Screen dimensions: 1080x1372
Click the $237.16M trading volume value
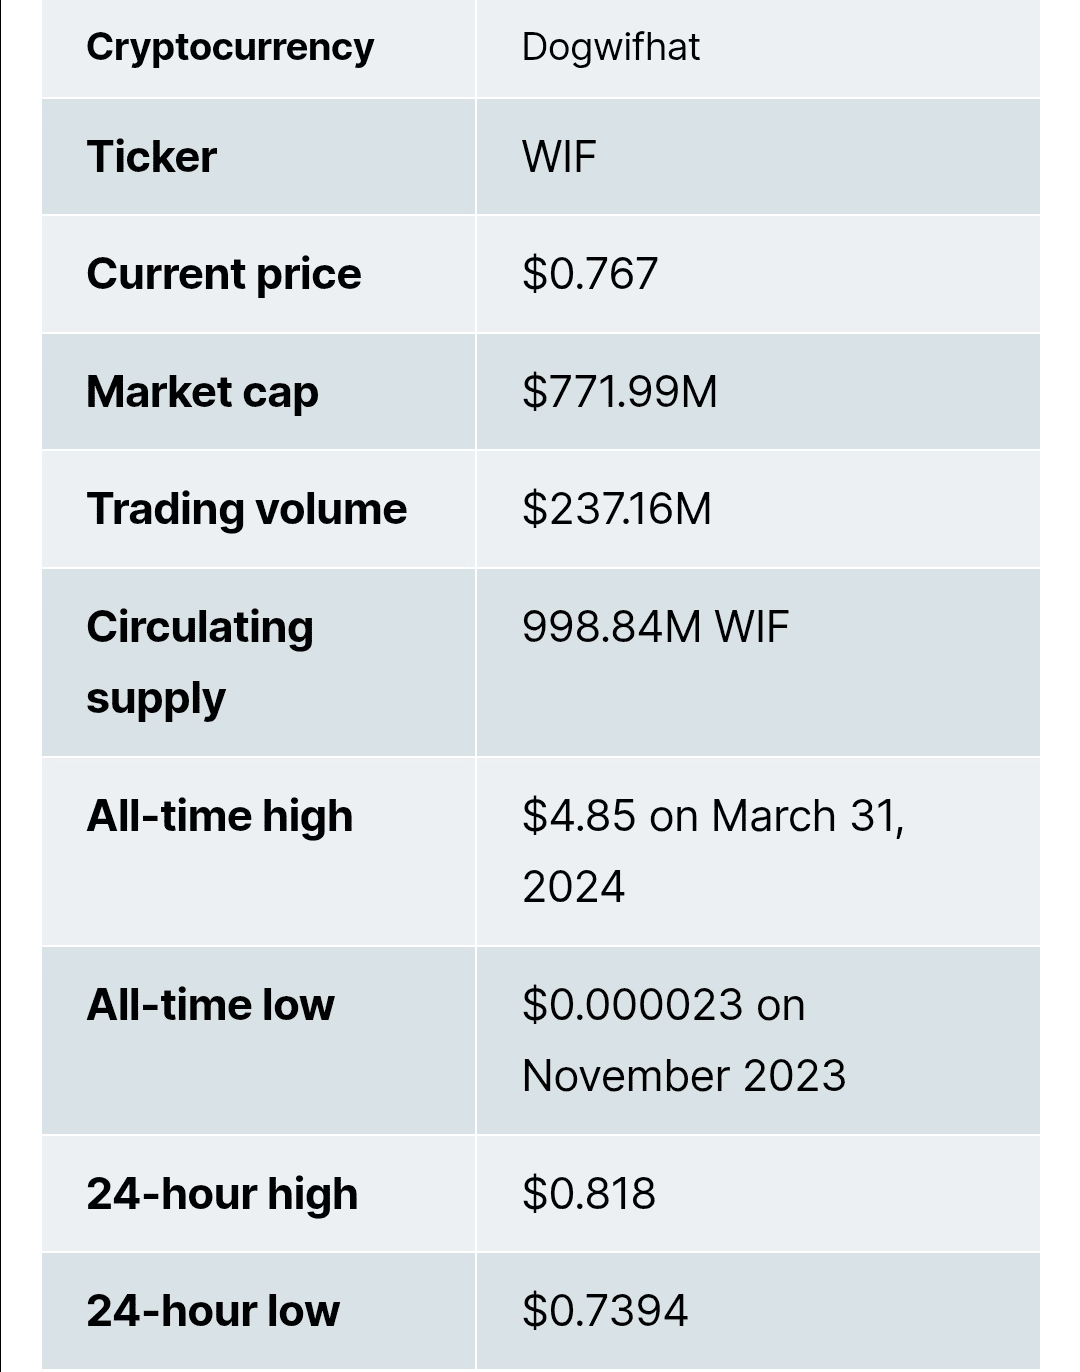click(x=617, y=509)
